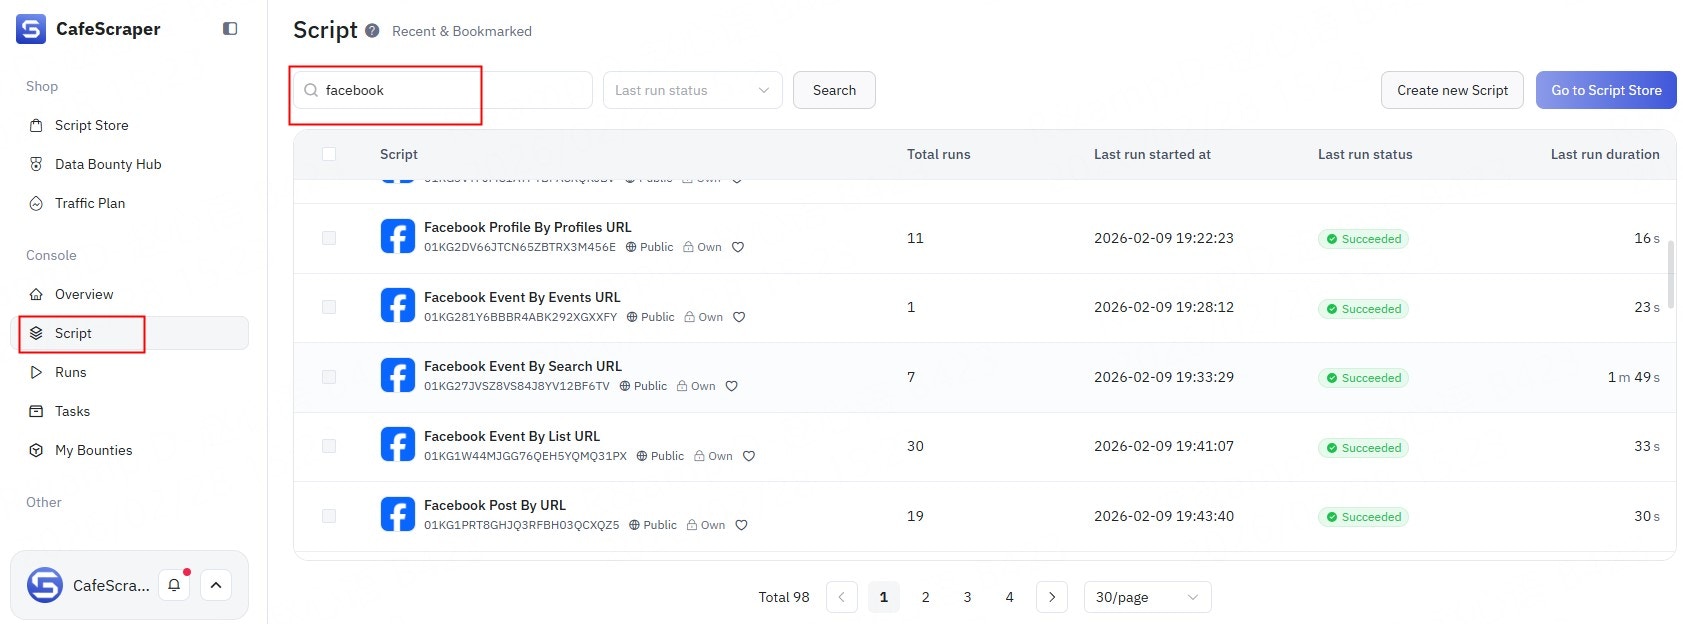Click the help icon beside Script title

(372, 31)
